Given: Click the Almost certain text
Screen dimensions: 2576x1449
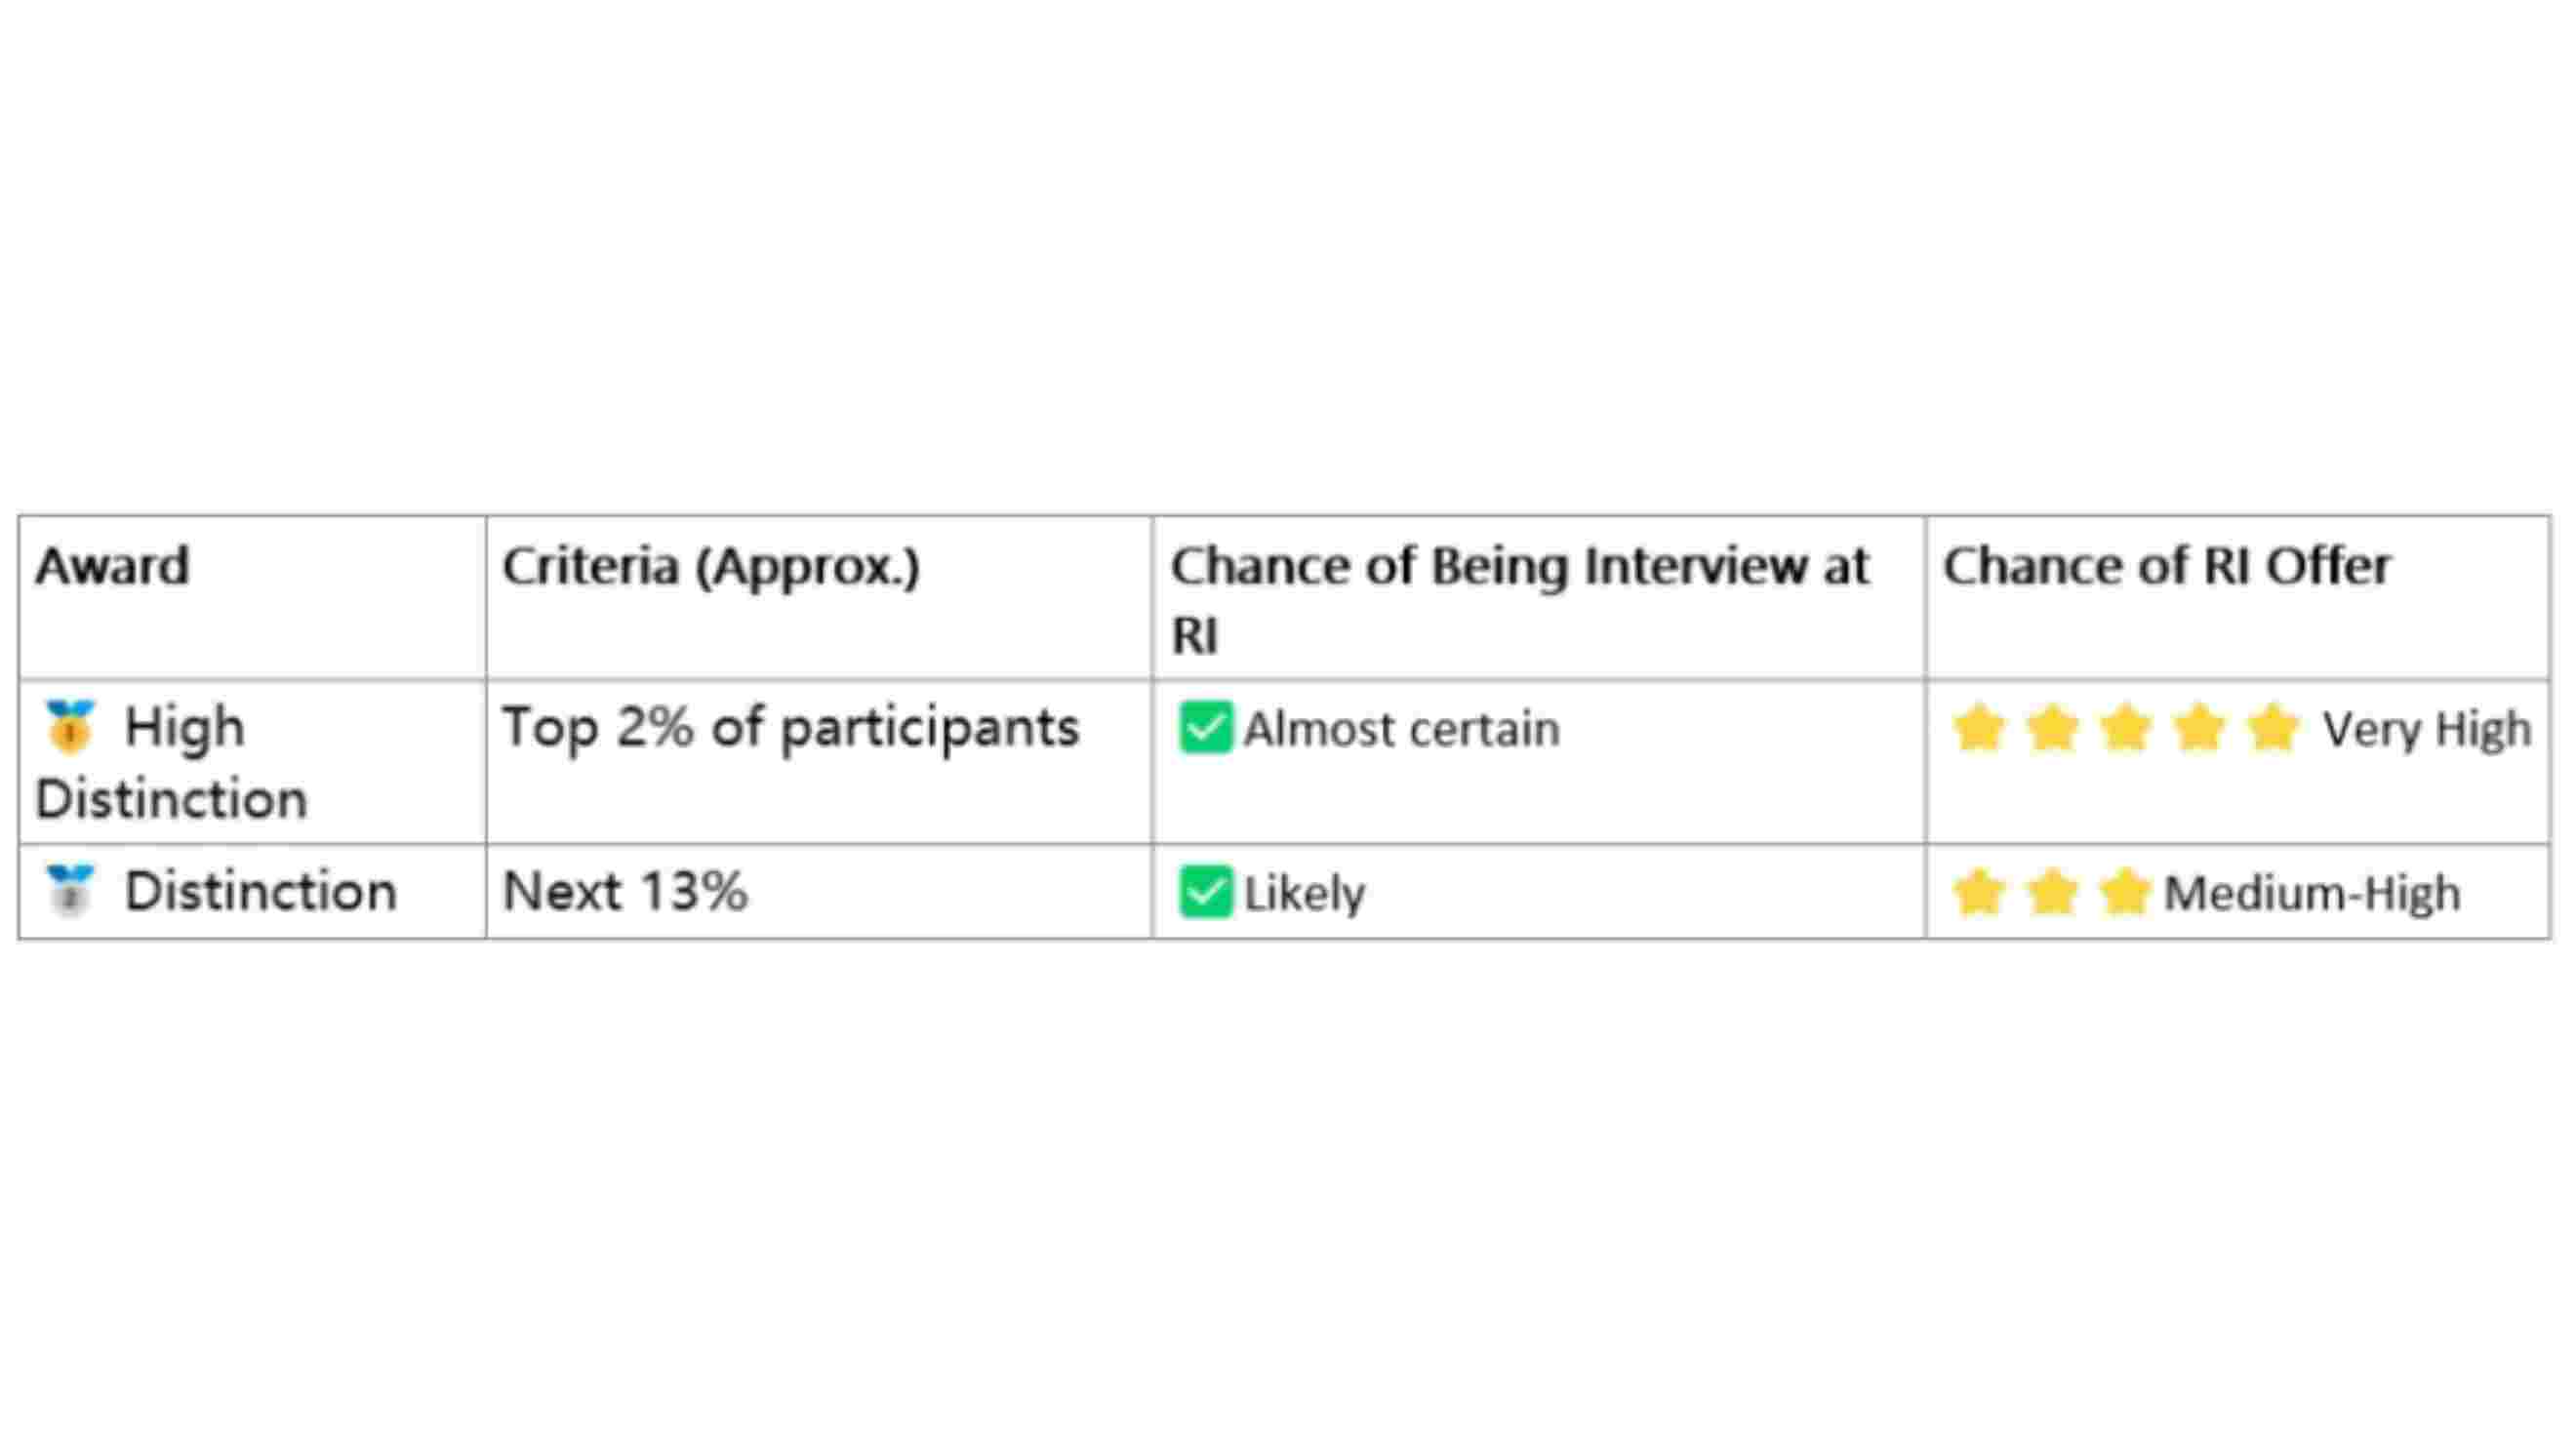Looking at the screenshot, I should click(x=1401, y=728).
